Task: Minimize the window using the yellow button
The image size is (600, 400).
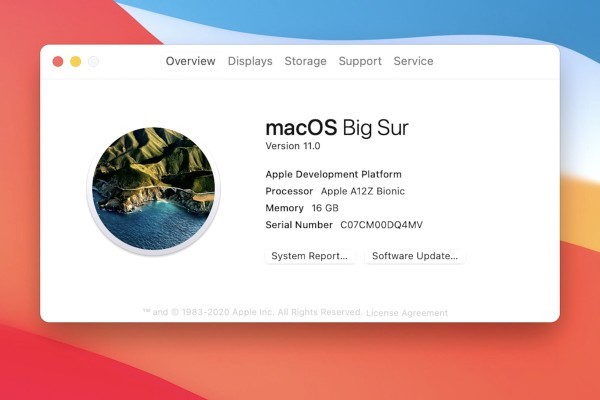Action: (x=75, y=62)
